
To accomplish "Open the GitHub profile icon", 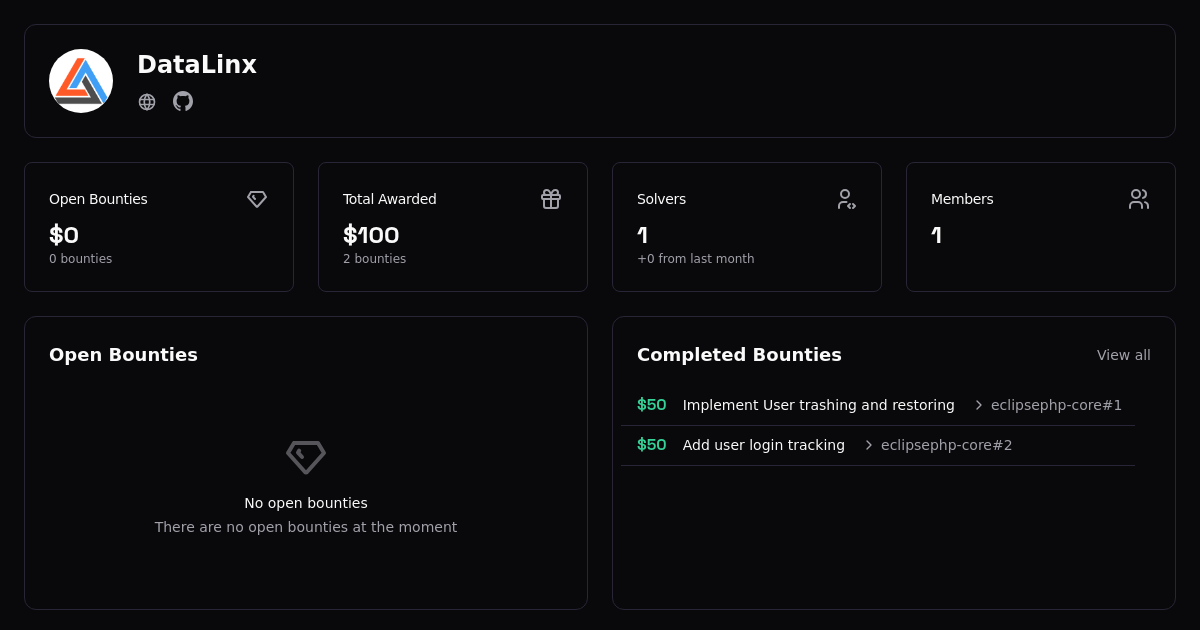I will coord(183,101).
